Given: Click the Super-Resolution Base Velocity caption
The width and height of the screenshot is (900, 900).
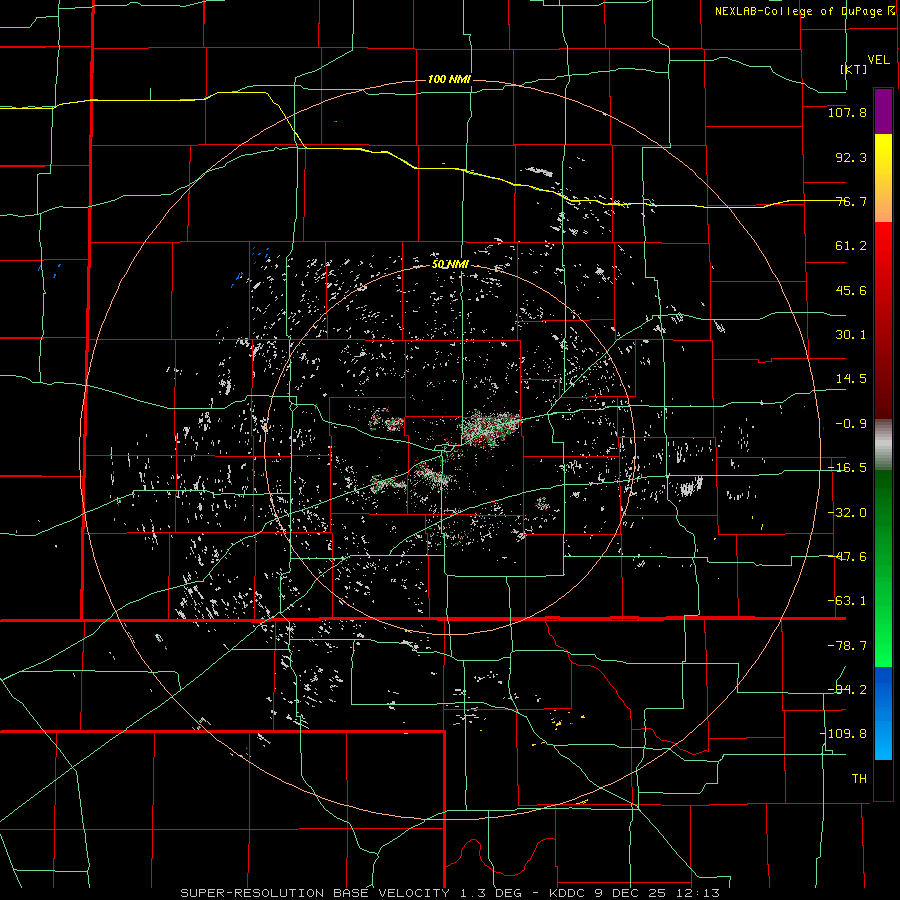Looking at the screenshot, I should [x=450, y=893].
